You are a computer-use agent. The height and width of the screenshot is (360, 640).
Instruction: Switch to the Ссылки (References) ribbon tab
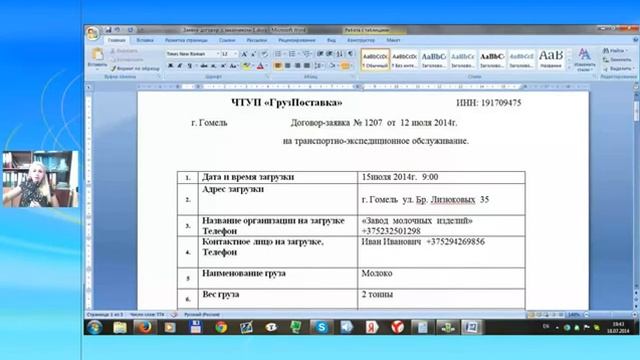(x=227, y=40)
